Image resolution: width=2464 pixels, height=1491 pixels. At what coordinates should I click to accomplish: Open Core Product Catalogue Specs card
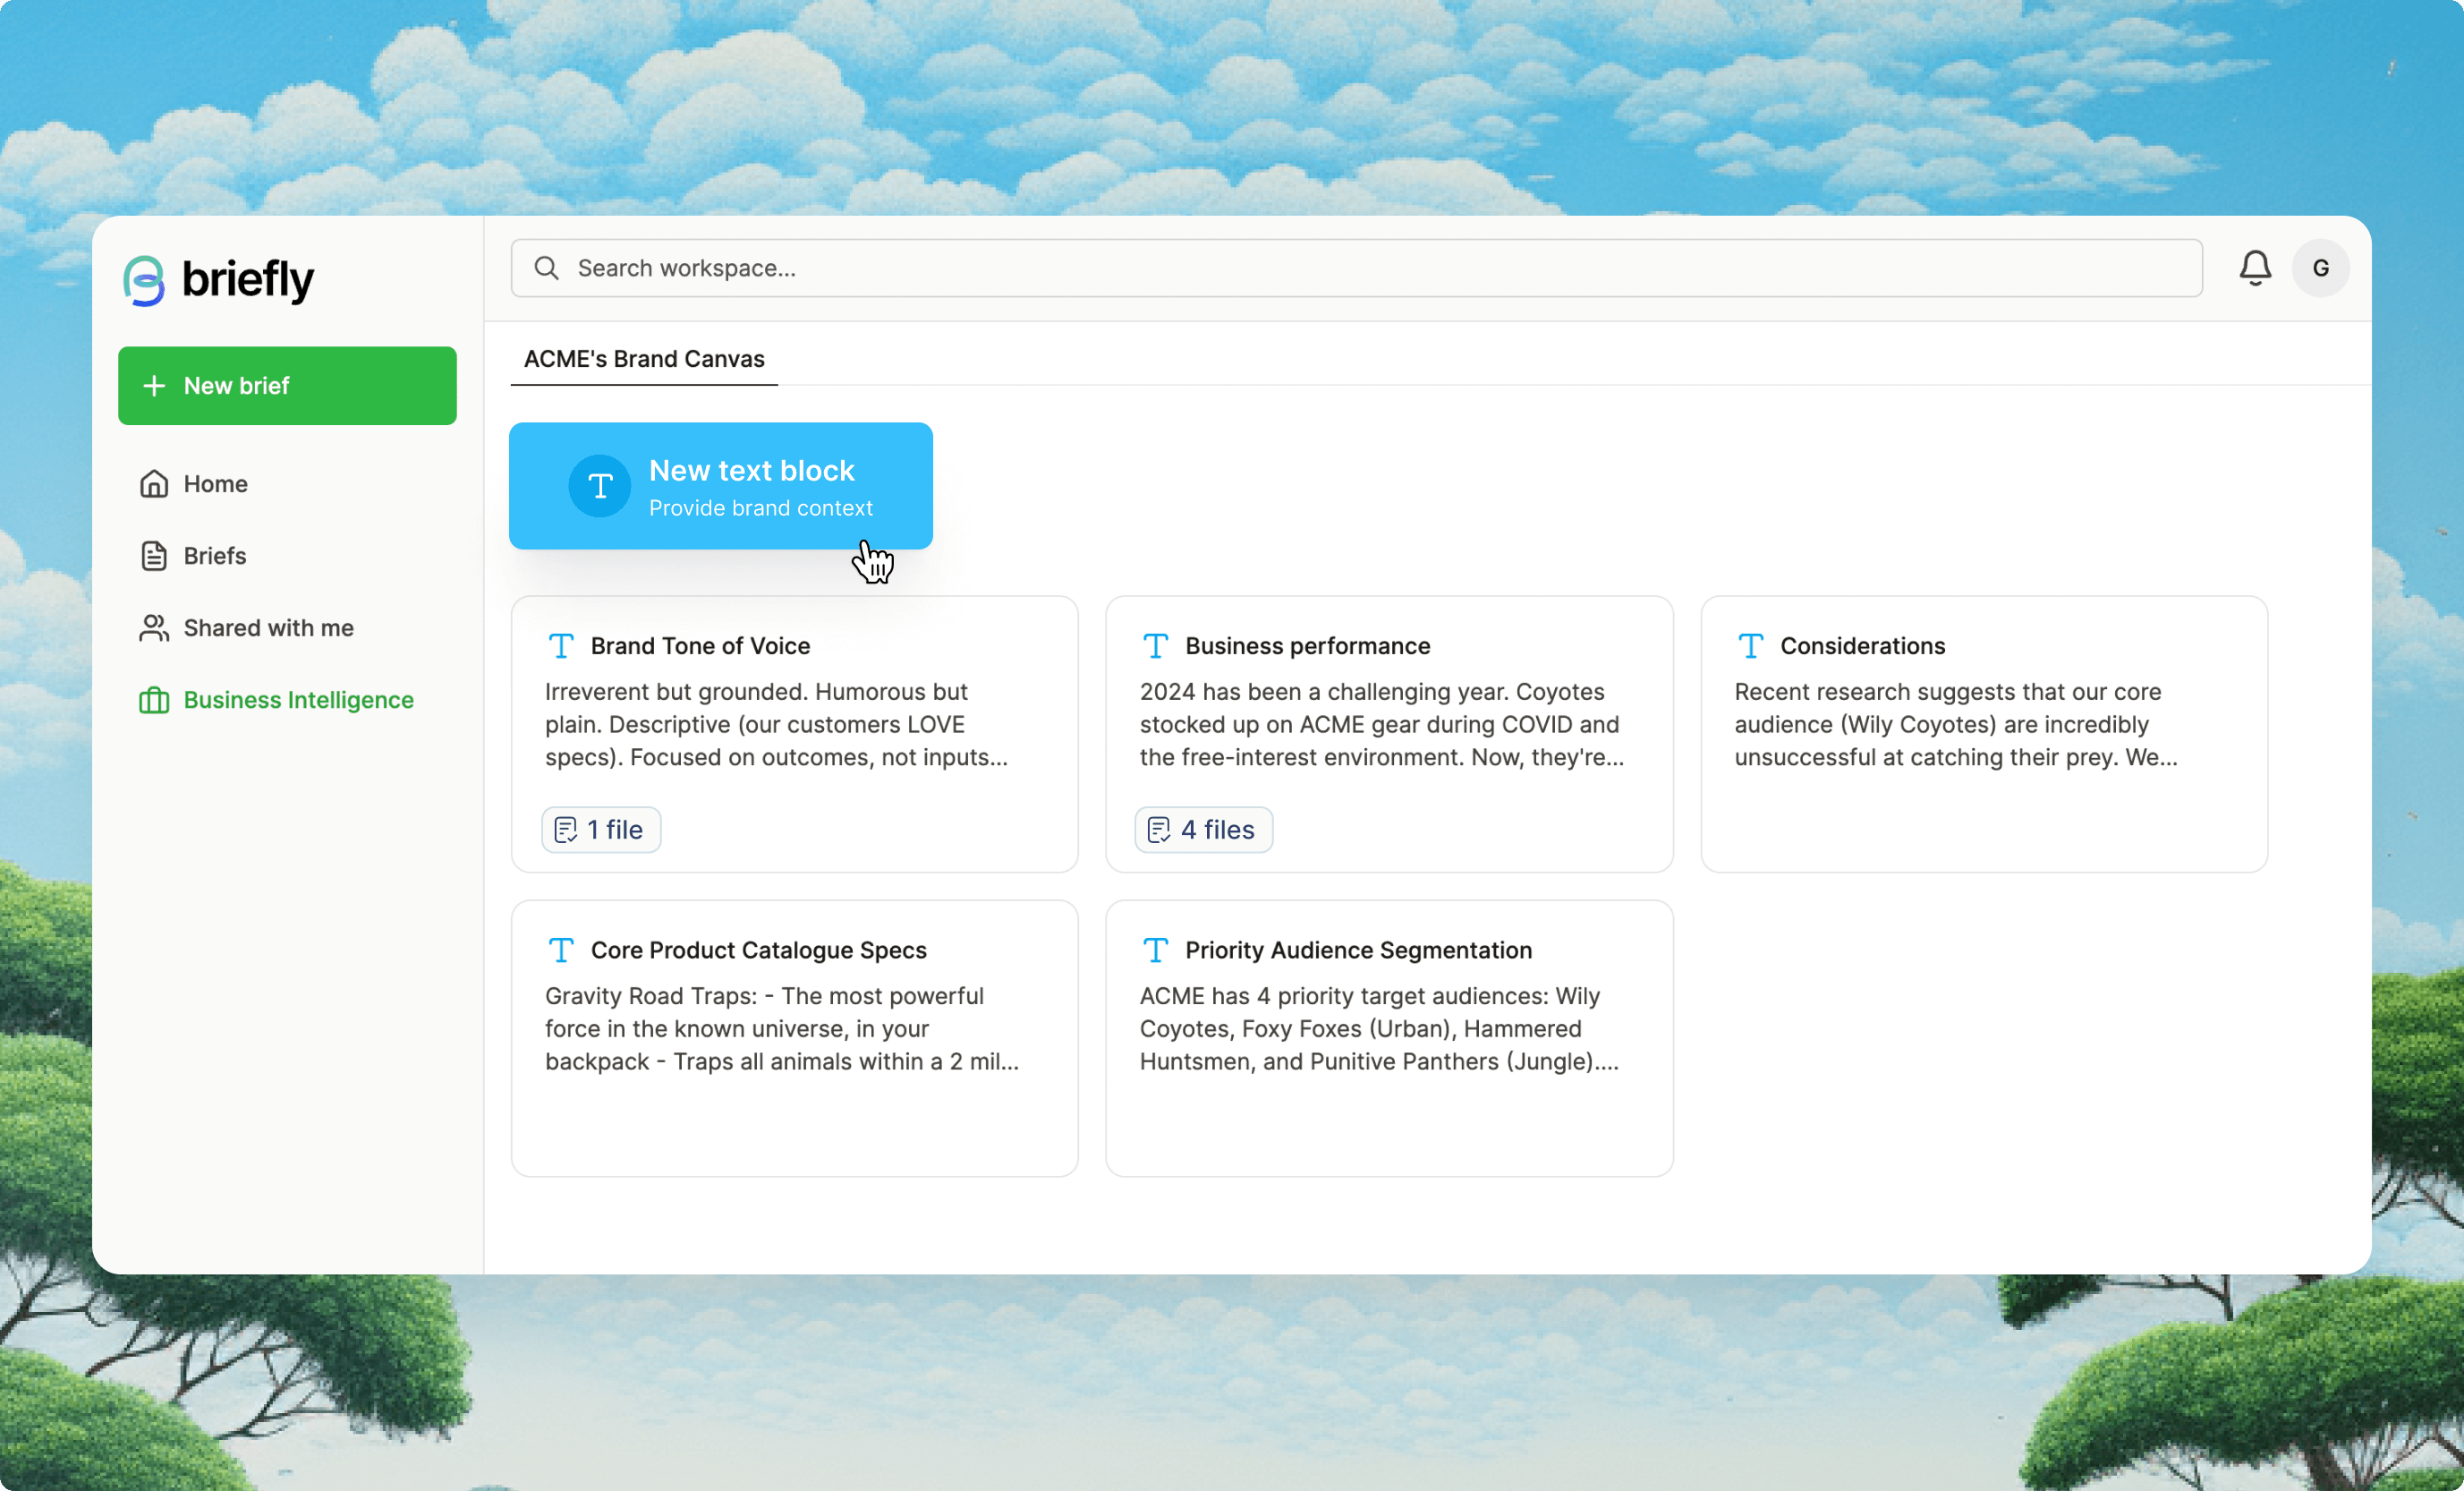pos(794,1038)
